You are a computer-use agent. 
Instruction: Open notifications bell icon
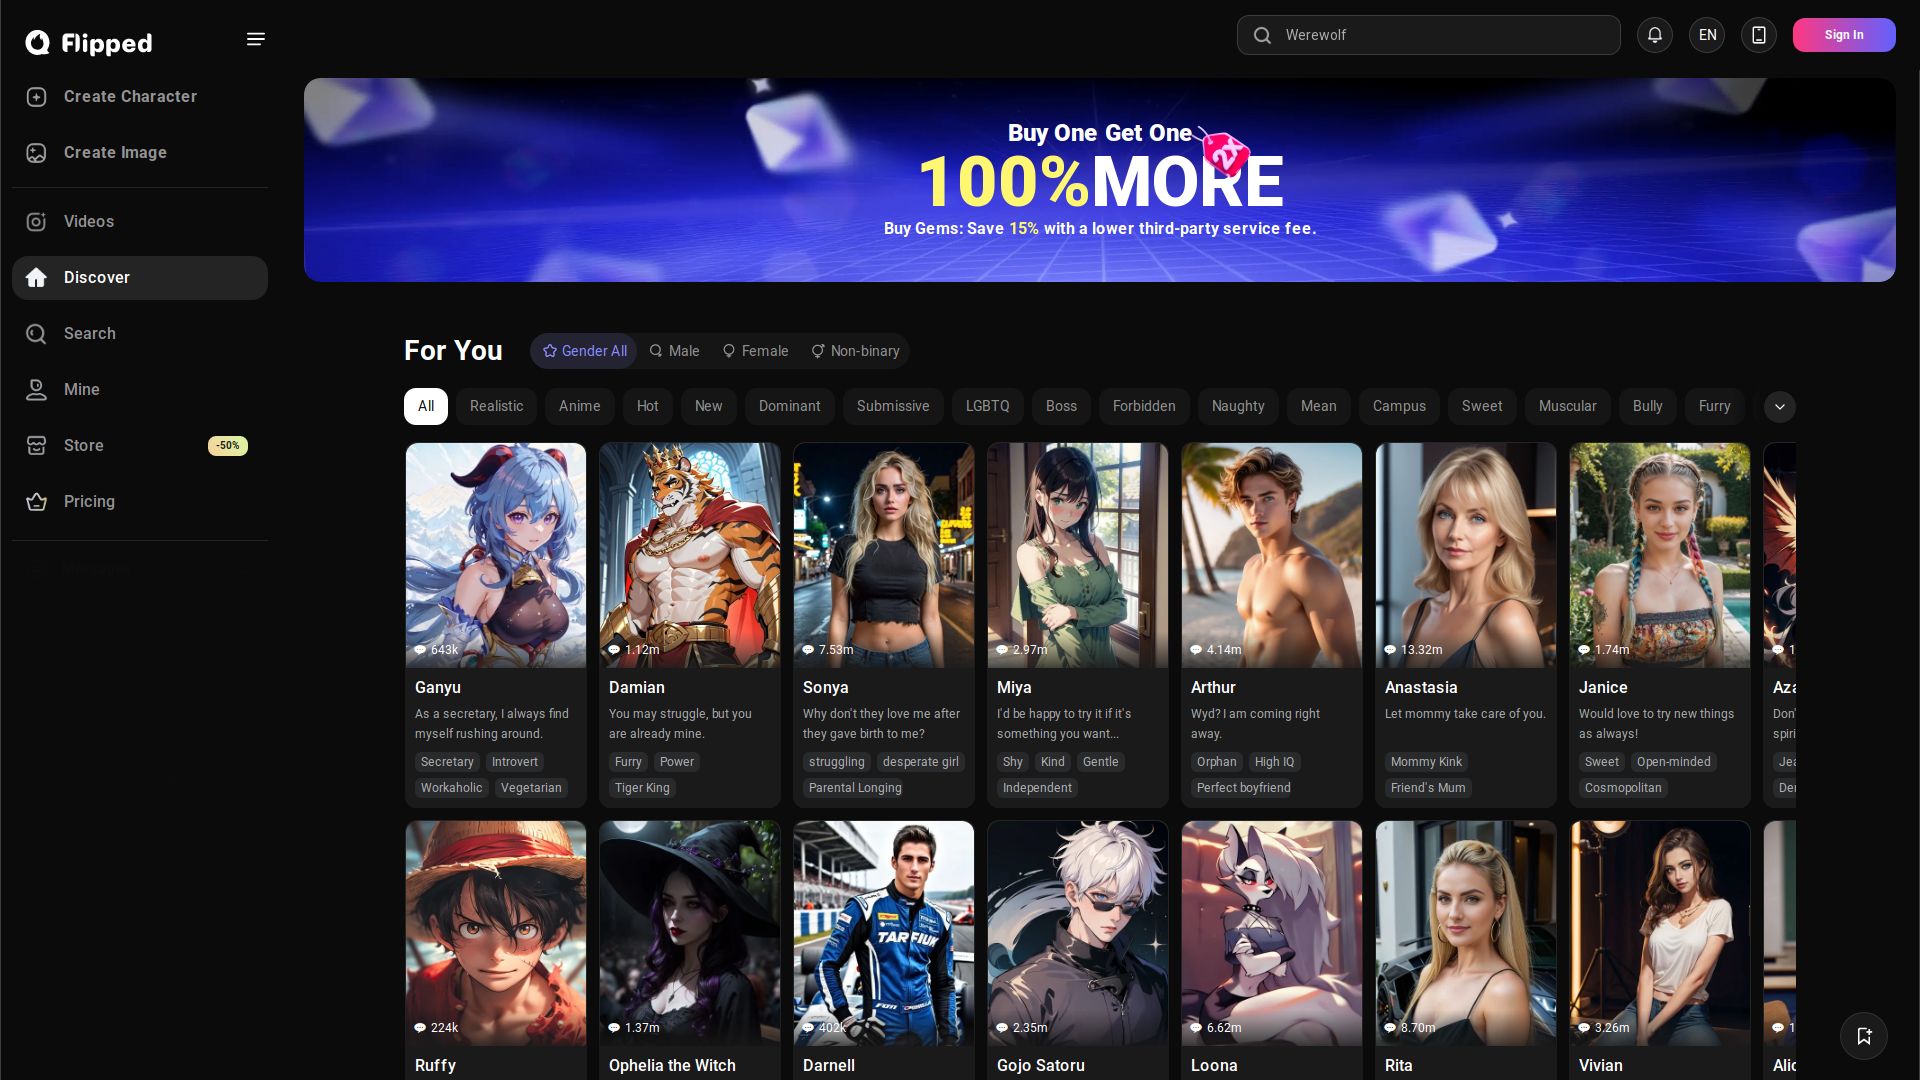(1655, 35)
